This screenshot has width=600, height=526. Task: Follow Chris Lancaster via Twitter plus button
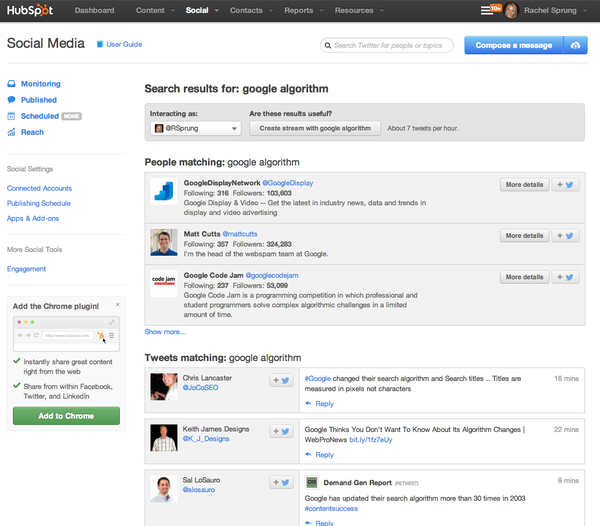pyautogui.click(x=281, y=380)
